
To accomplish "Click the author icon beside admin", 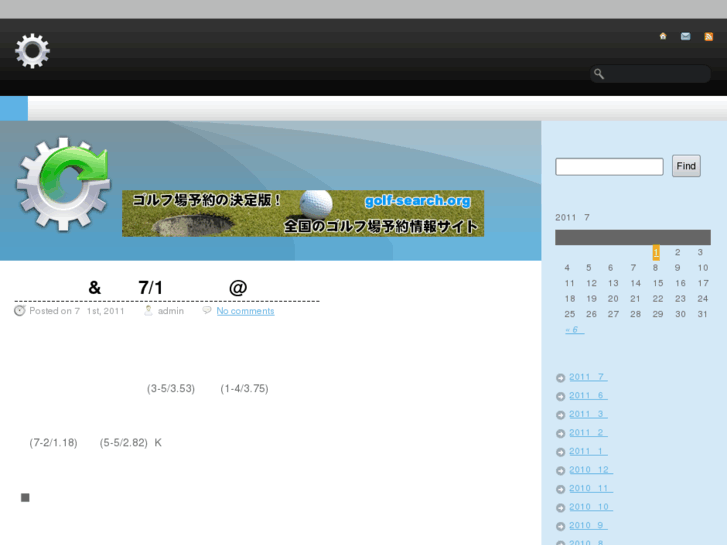I will pos(148,311).
